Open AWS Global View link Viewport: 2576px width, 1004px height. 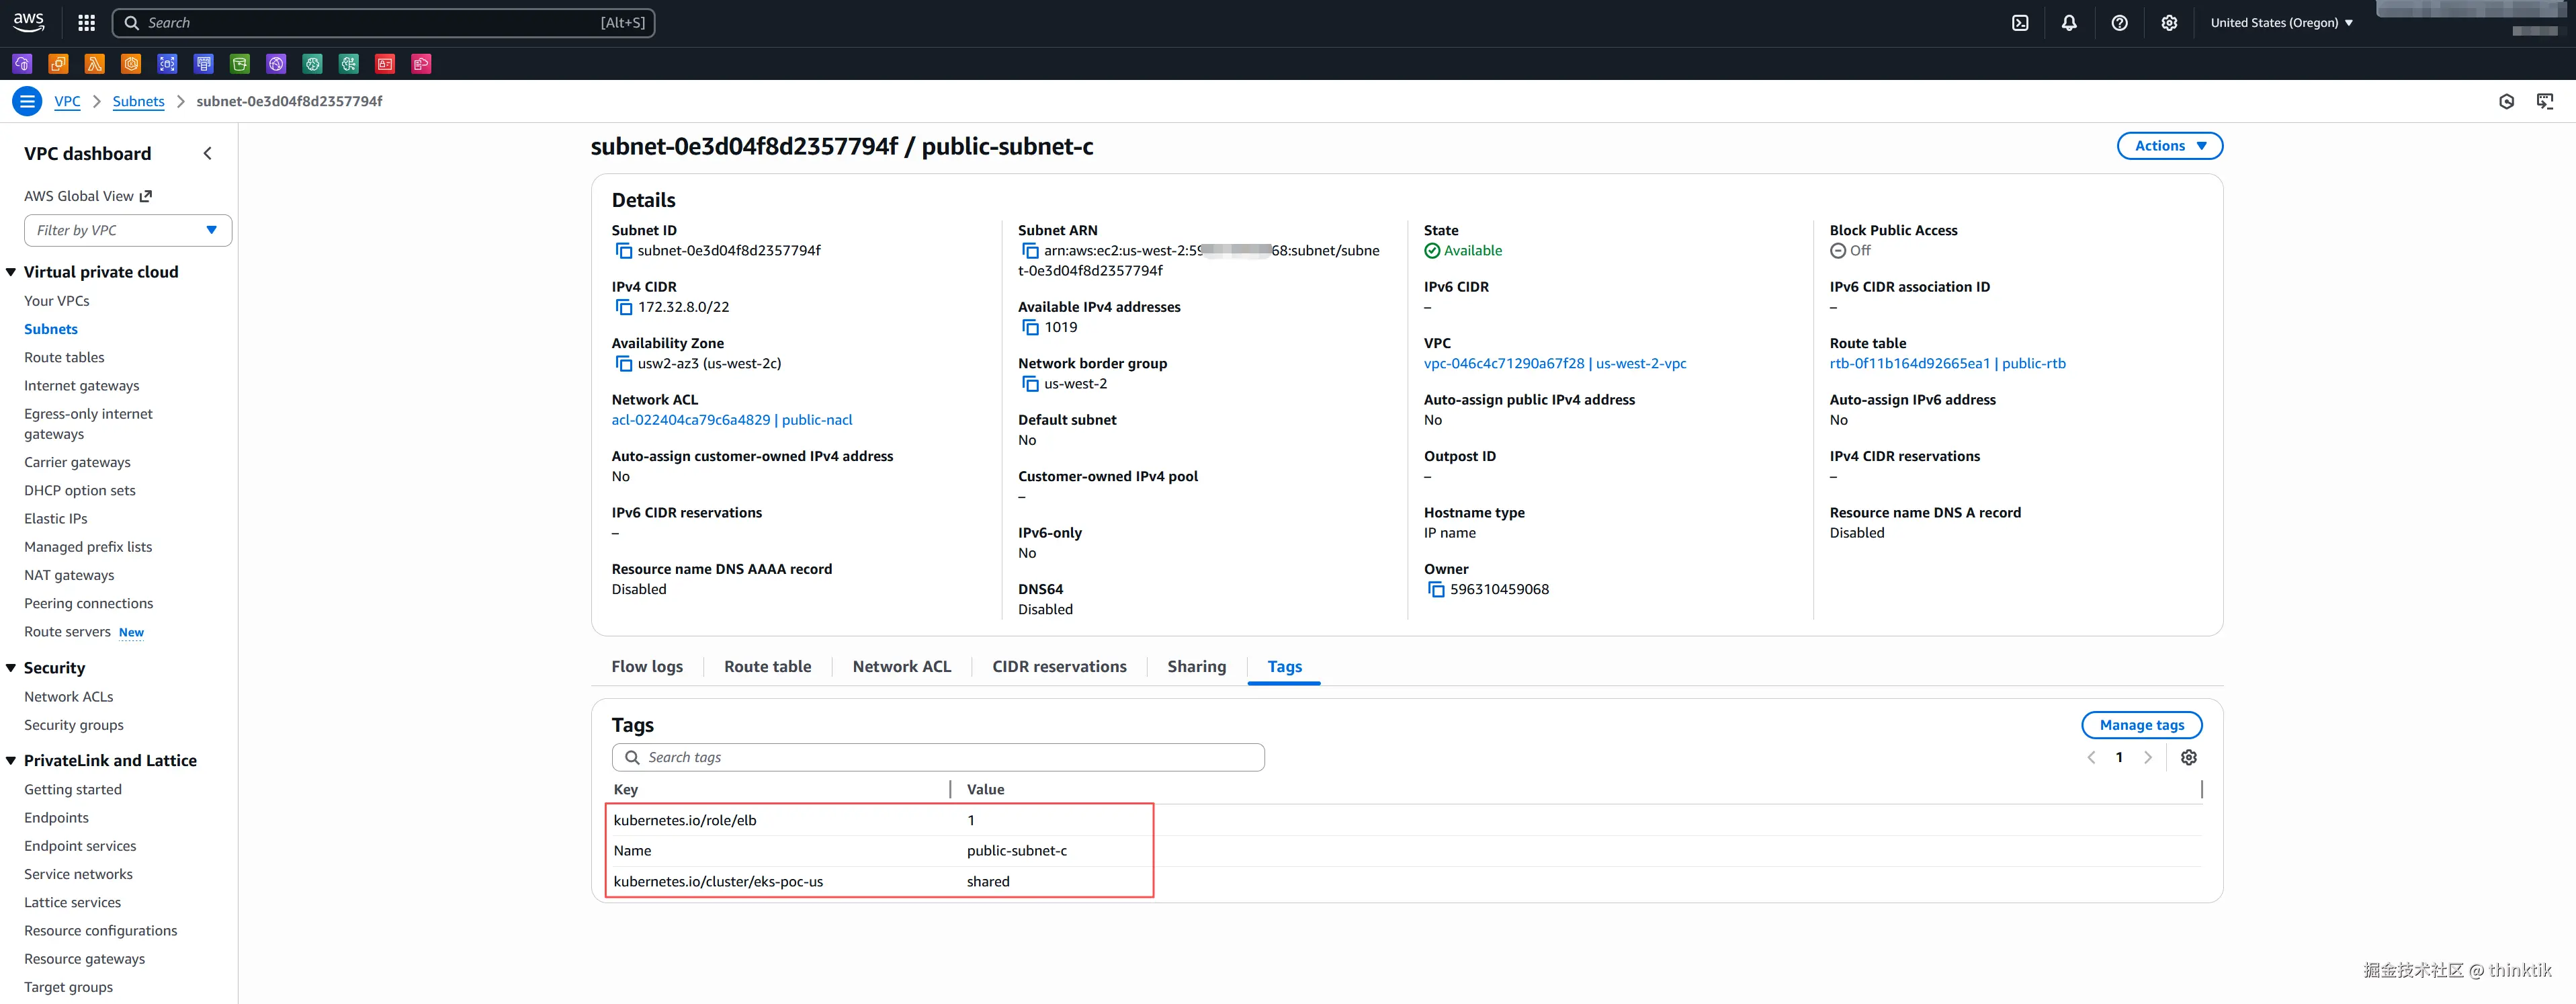point(88,196)
